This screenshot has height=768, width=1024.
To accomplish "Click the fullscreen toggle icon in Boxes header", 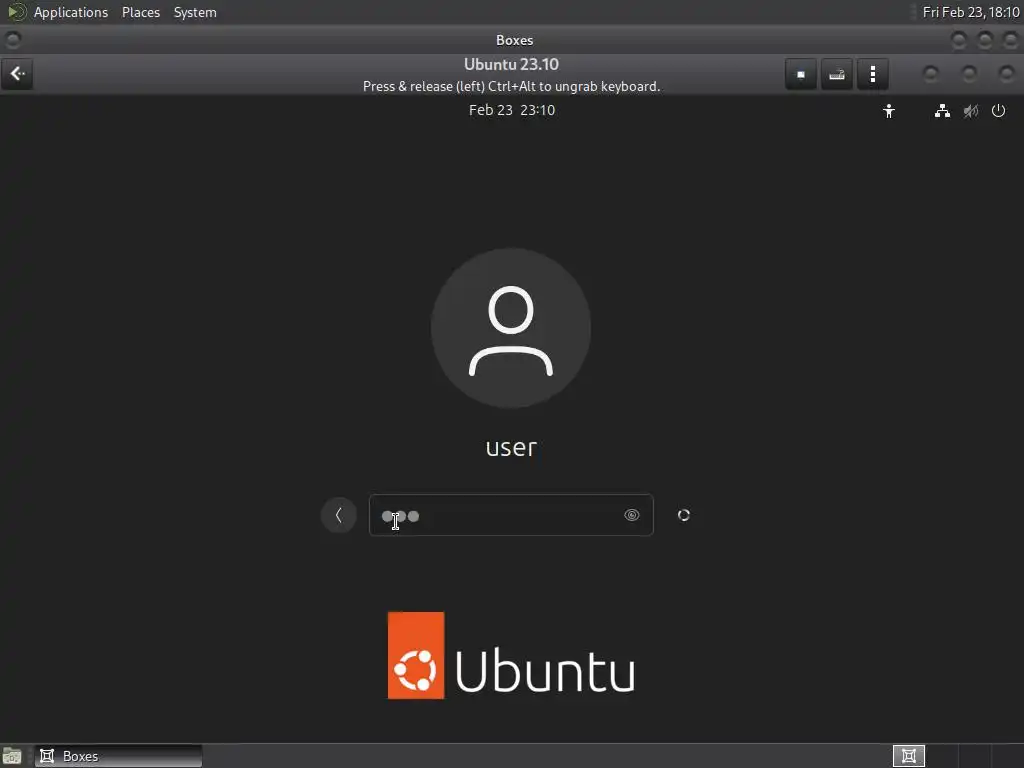I will click(x=801, y=74).
